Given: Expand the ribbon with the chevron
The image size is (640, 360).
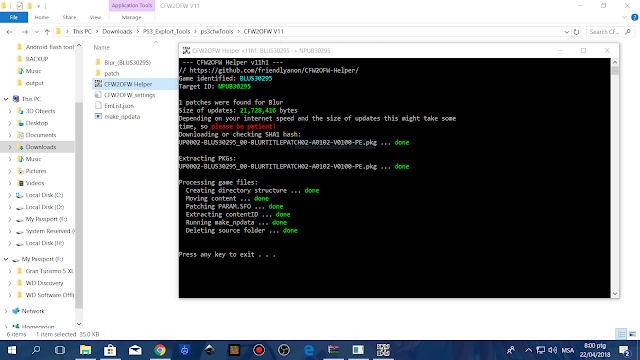Looking at the screenshot, I should pyautogui.click(x=624, y=18).
